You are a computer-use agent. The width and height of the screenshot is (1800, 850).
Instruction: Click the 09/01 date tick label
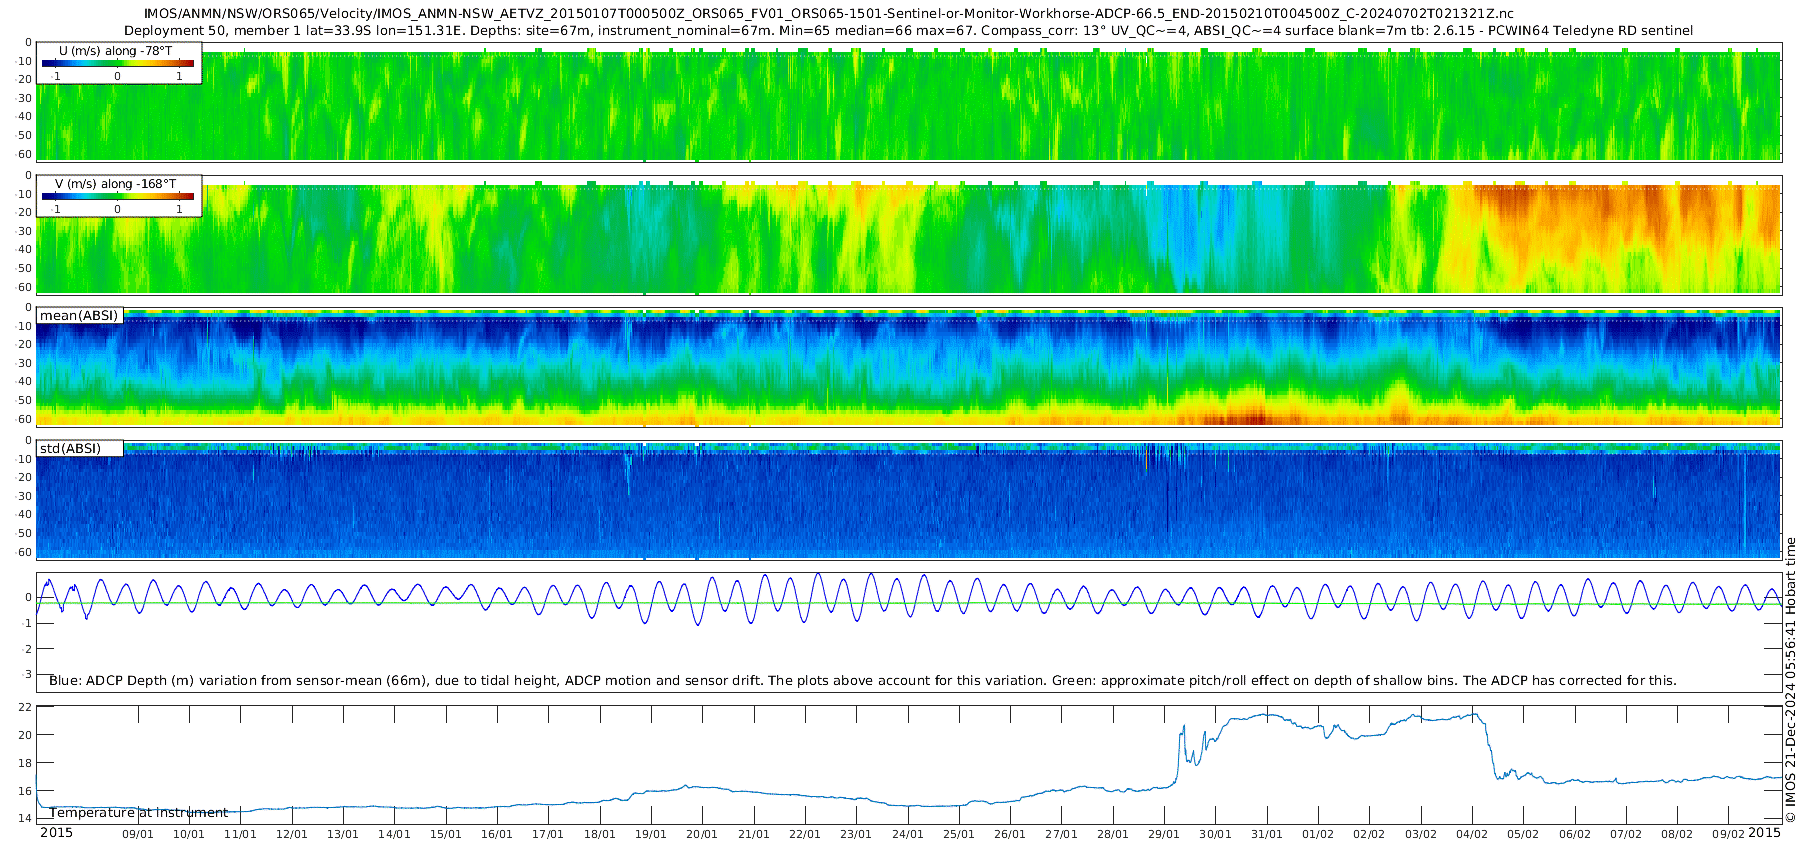(137, 835)
